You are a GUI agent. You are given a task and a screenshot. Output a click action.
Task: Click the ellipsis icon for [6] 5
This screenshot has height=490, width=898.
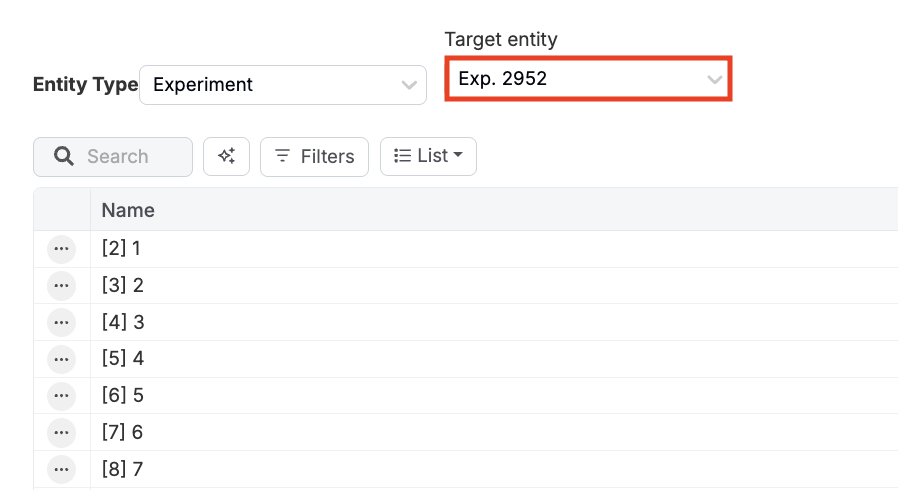pos(61,395)
